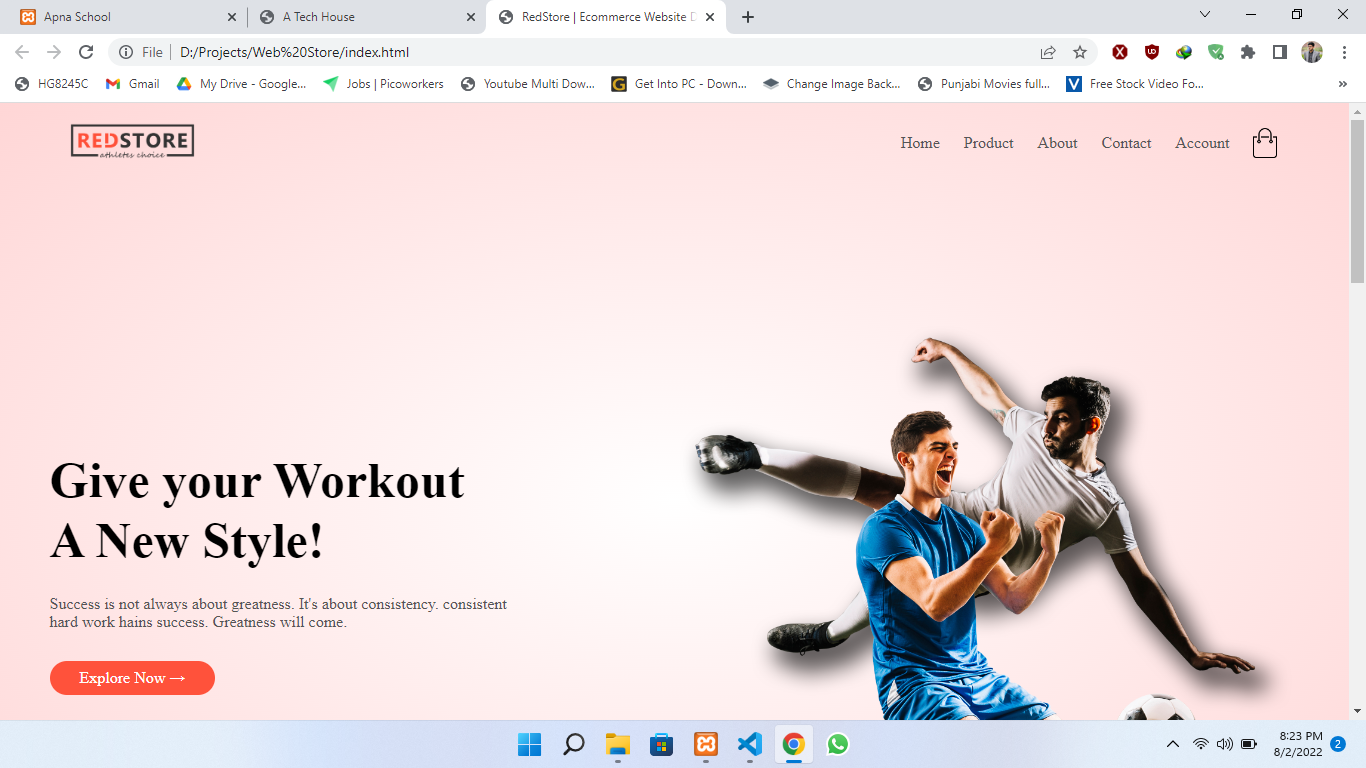
Task: Switch to the A Tech House tab
Action: [367, 17]
